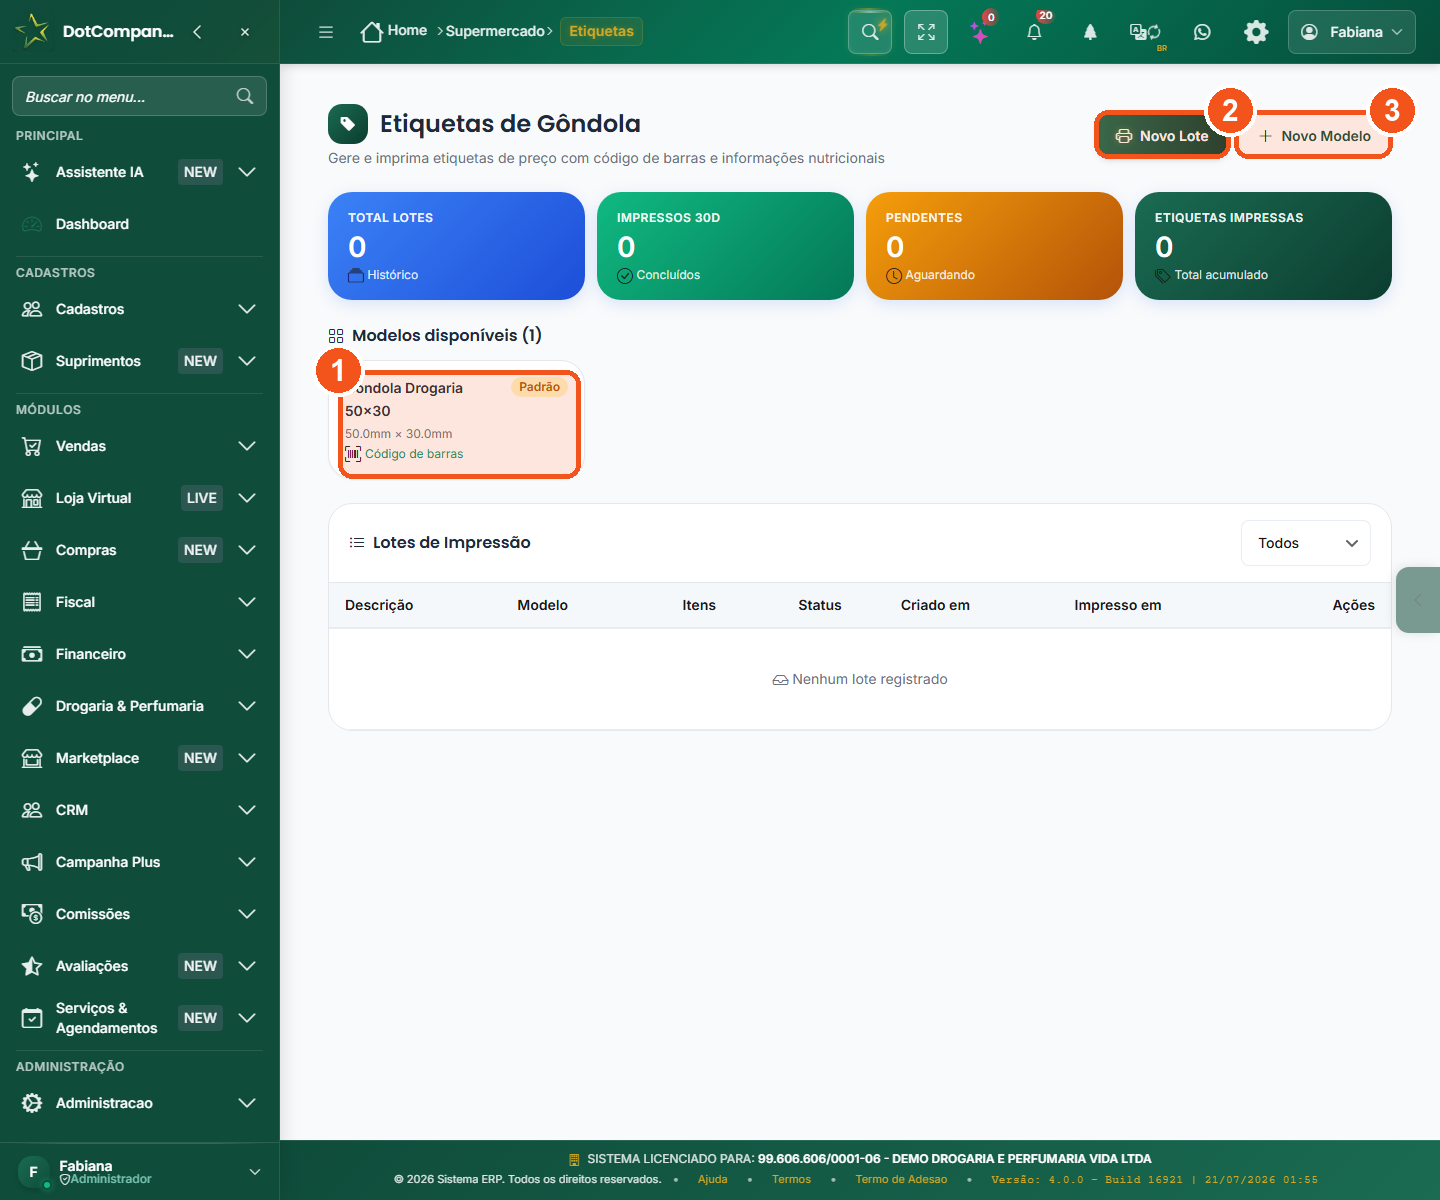Click the Etiquetas Impressas card
Screen dimensions: 1440x1200
(1263, 246)
